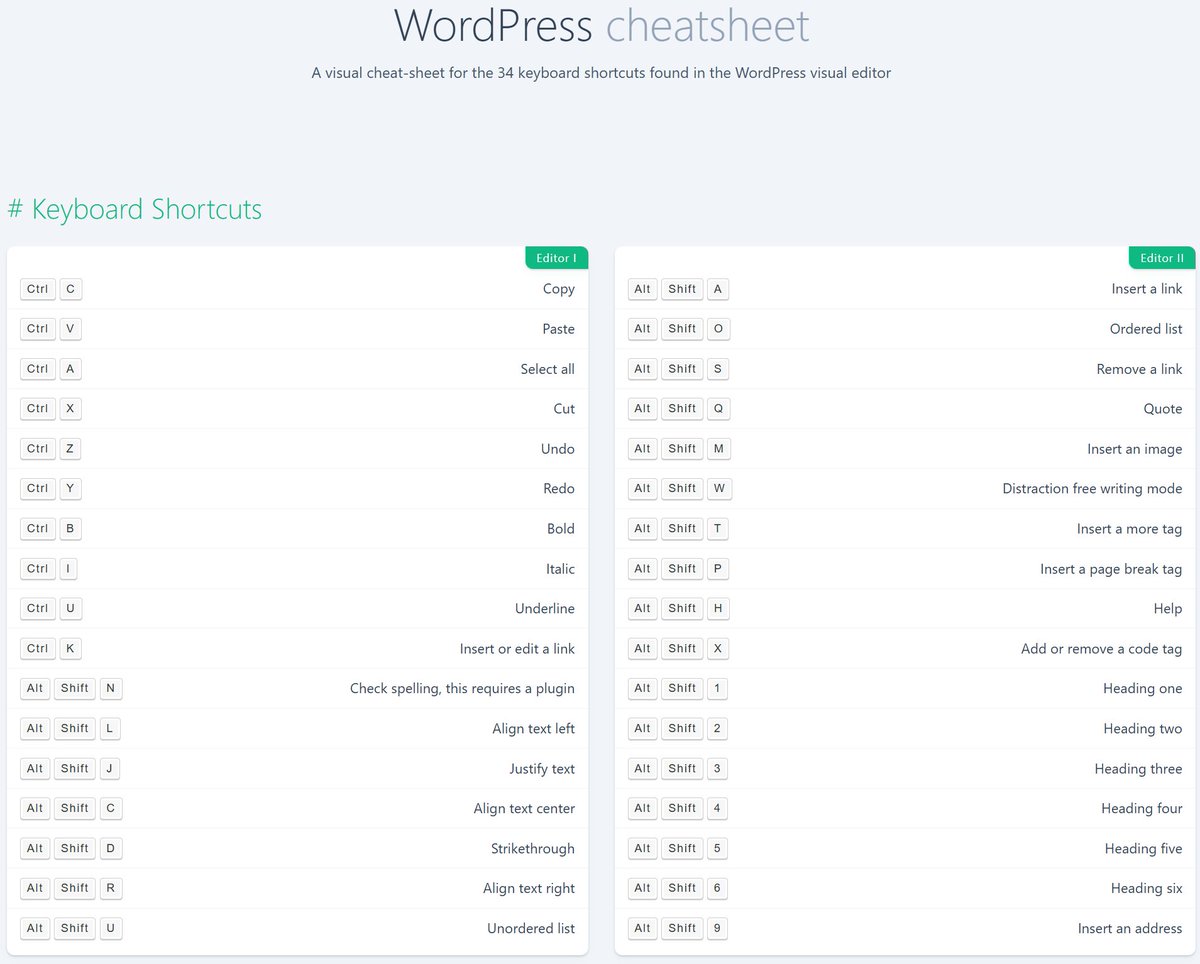Screen dimensions: 1200x964
Task: Click the Alt key in Remove a link row
Action: [643, 369]
